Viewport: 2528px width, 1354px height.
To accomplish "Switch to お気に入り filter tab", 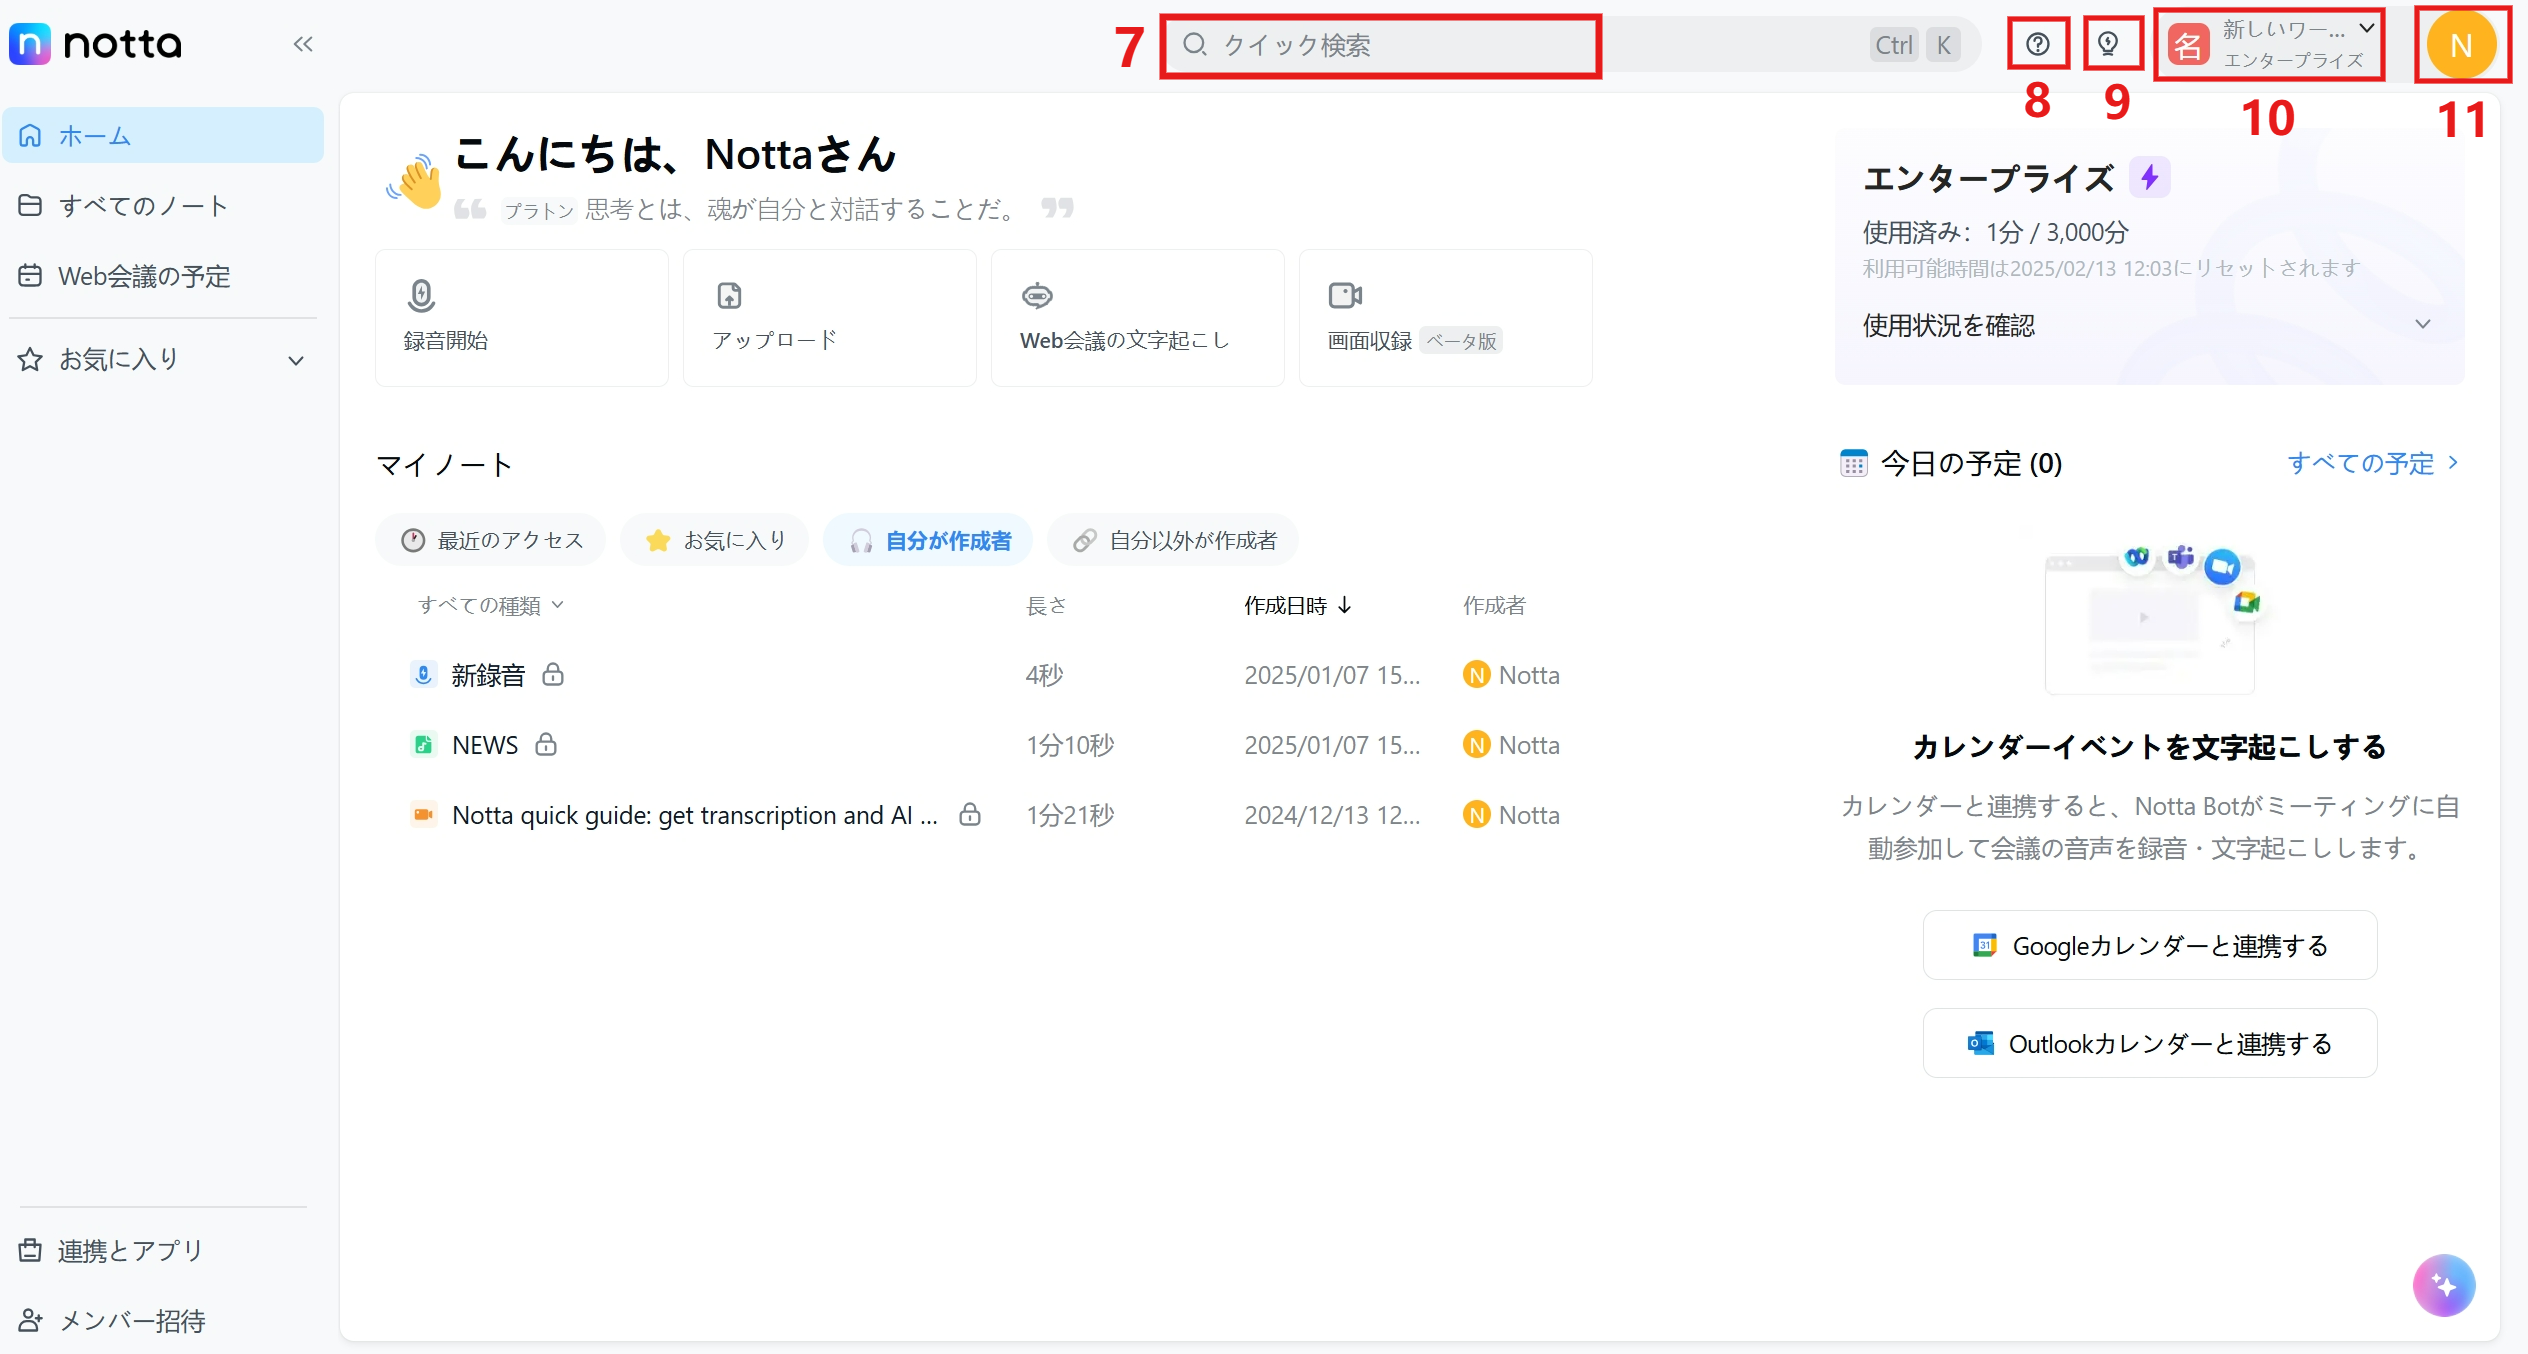I will pyautogui.click(x=715, y=540).
